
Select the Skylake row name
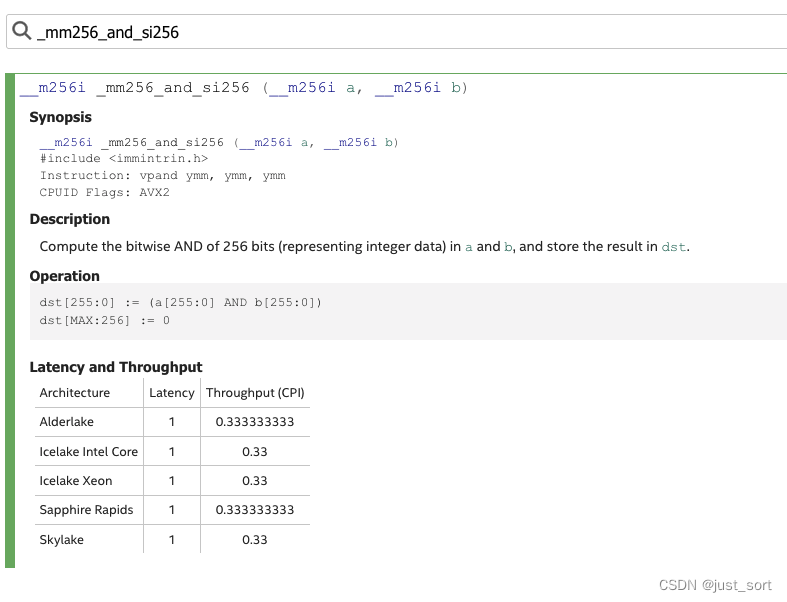[x=62, y=540]
